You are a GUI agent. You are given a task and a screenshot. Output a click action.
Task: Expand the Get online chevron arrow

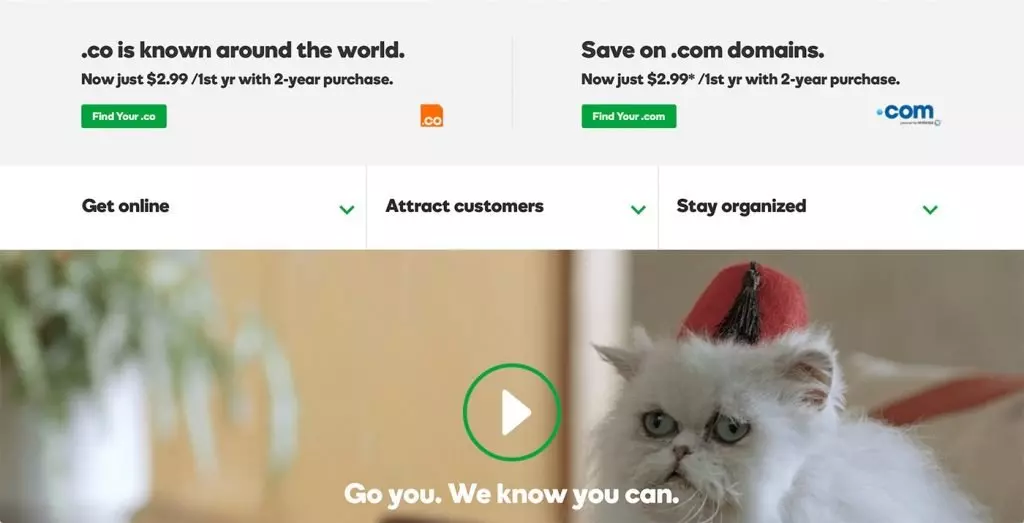point(347,210)
